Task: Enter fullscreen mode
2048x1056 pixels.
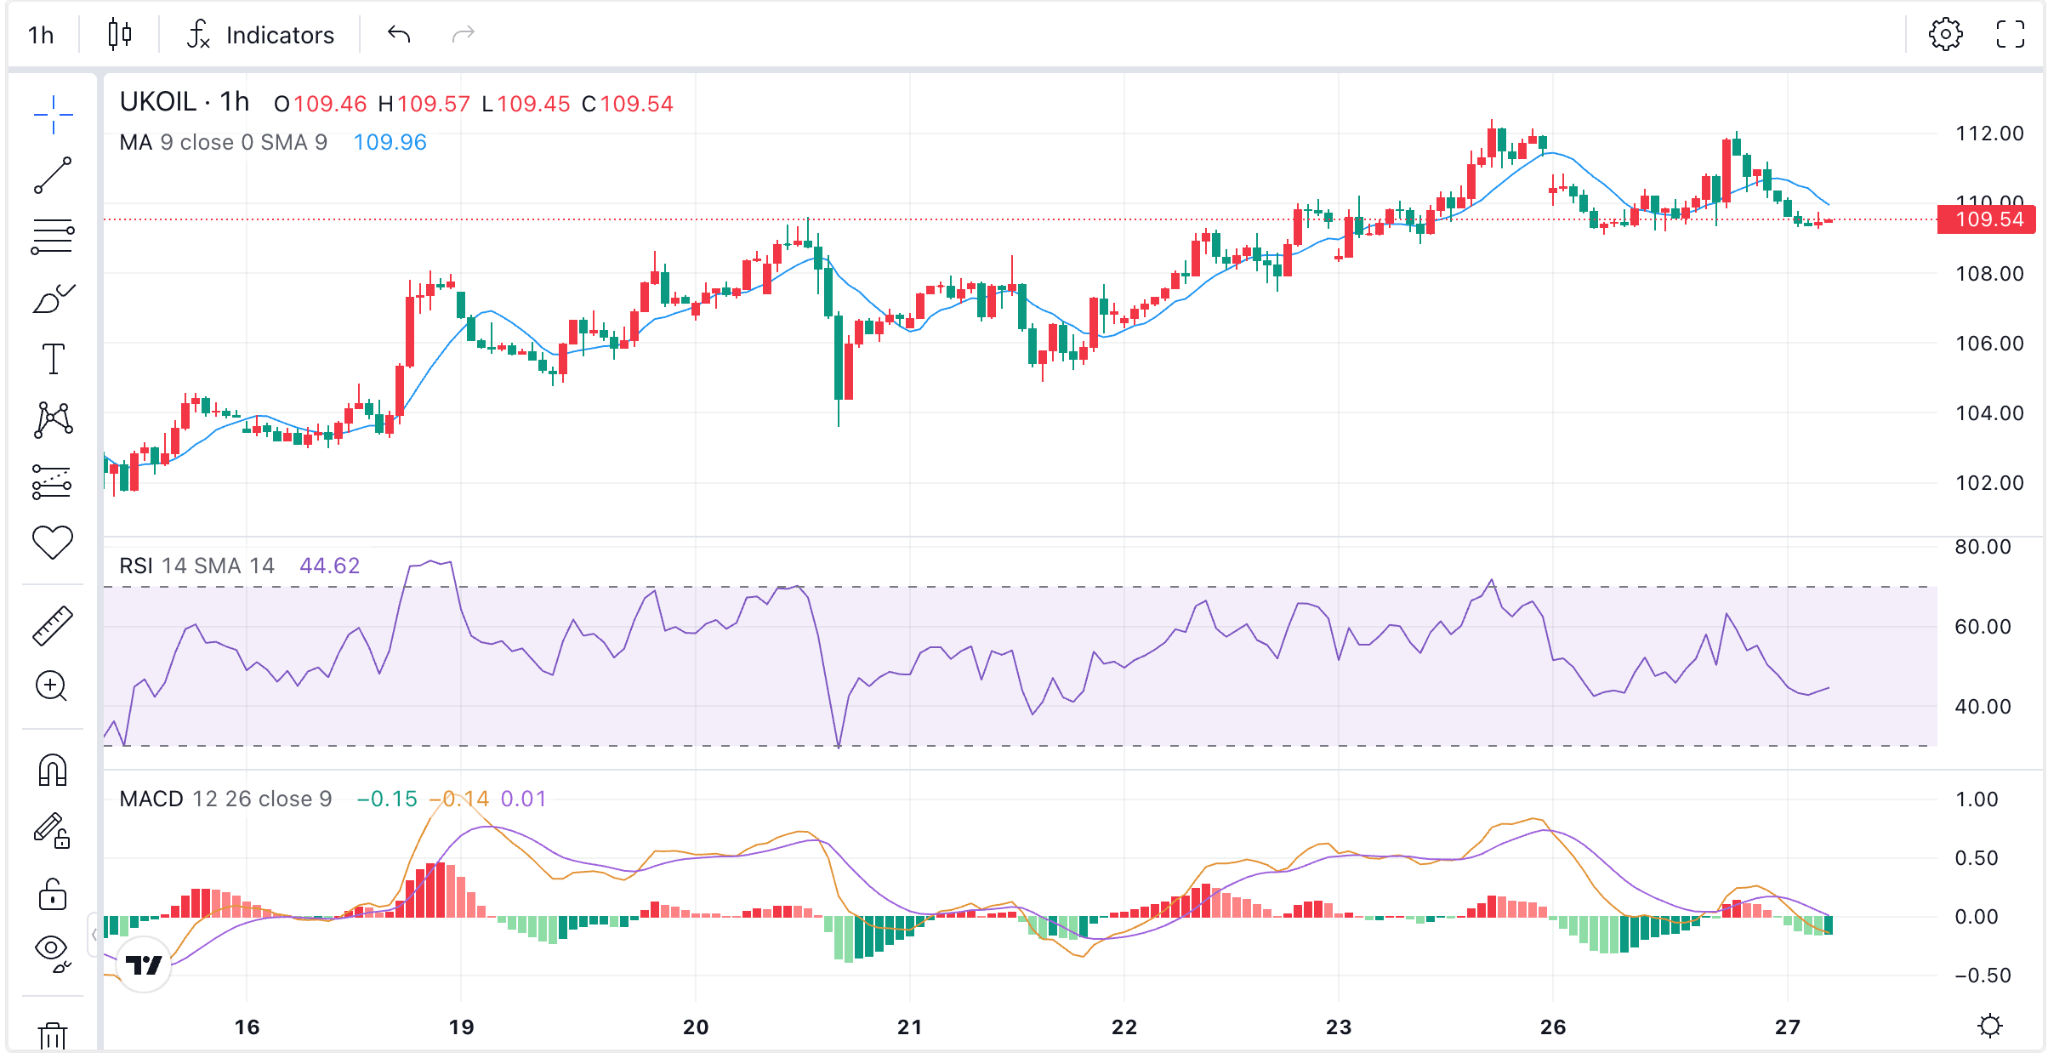Action: [2010, 35]
